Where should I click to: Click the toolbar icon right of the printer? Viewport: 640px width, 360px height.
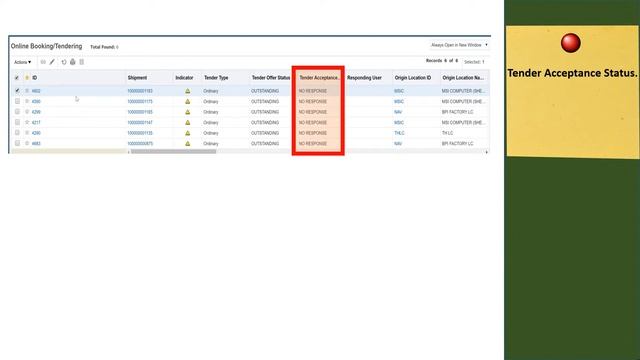[x=82, y=62]
